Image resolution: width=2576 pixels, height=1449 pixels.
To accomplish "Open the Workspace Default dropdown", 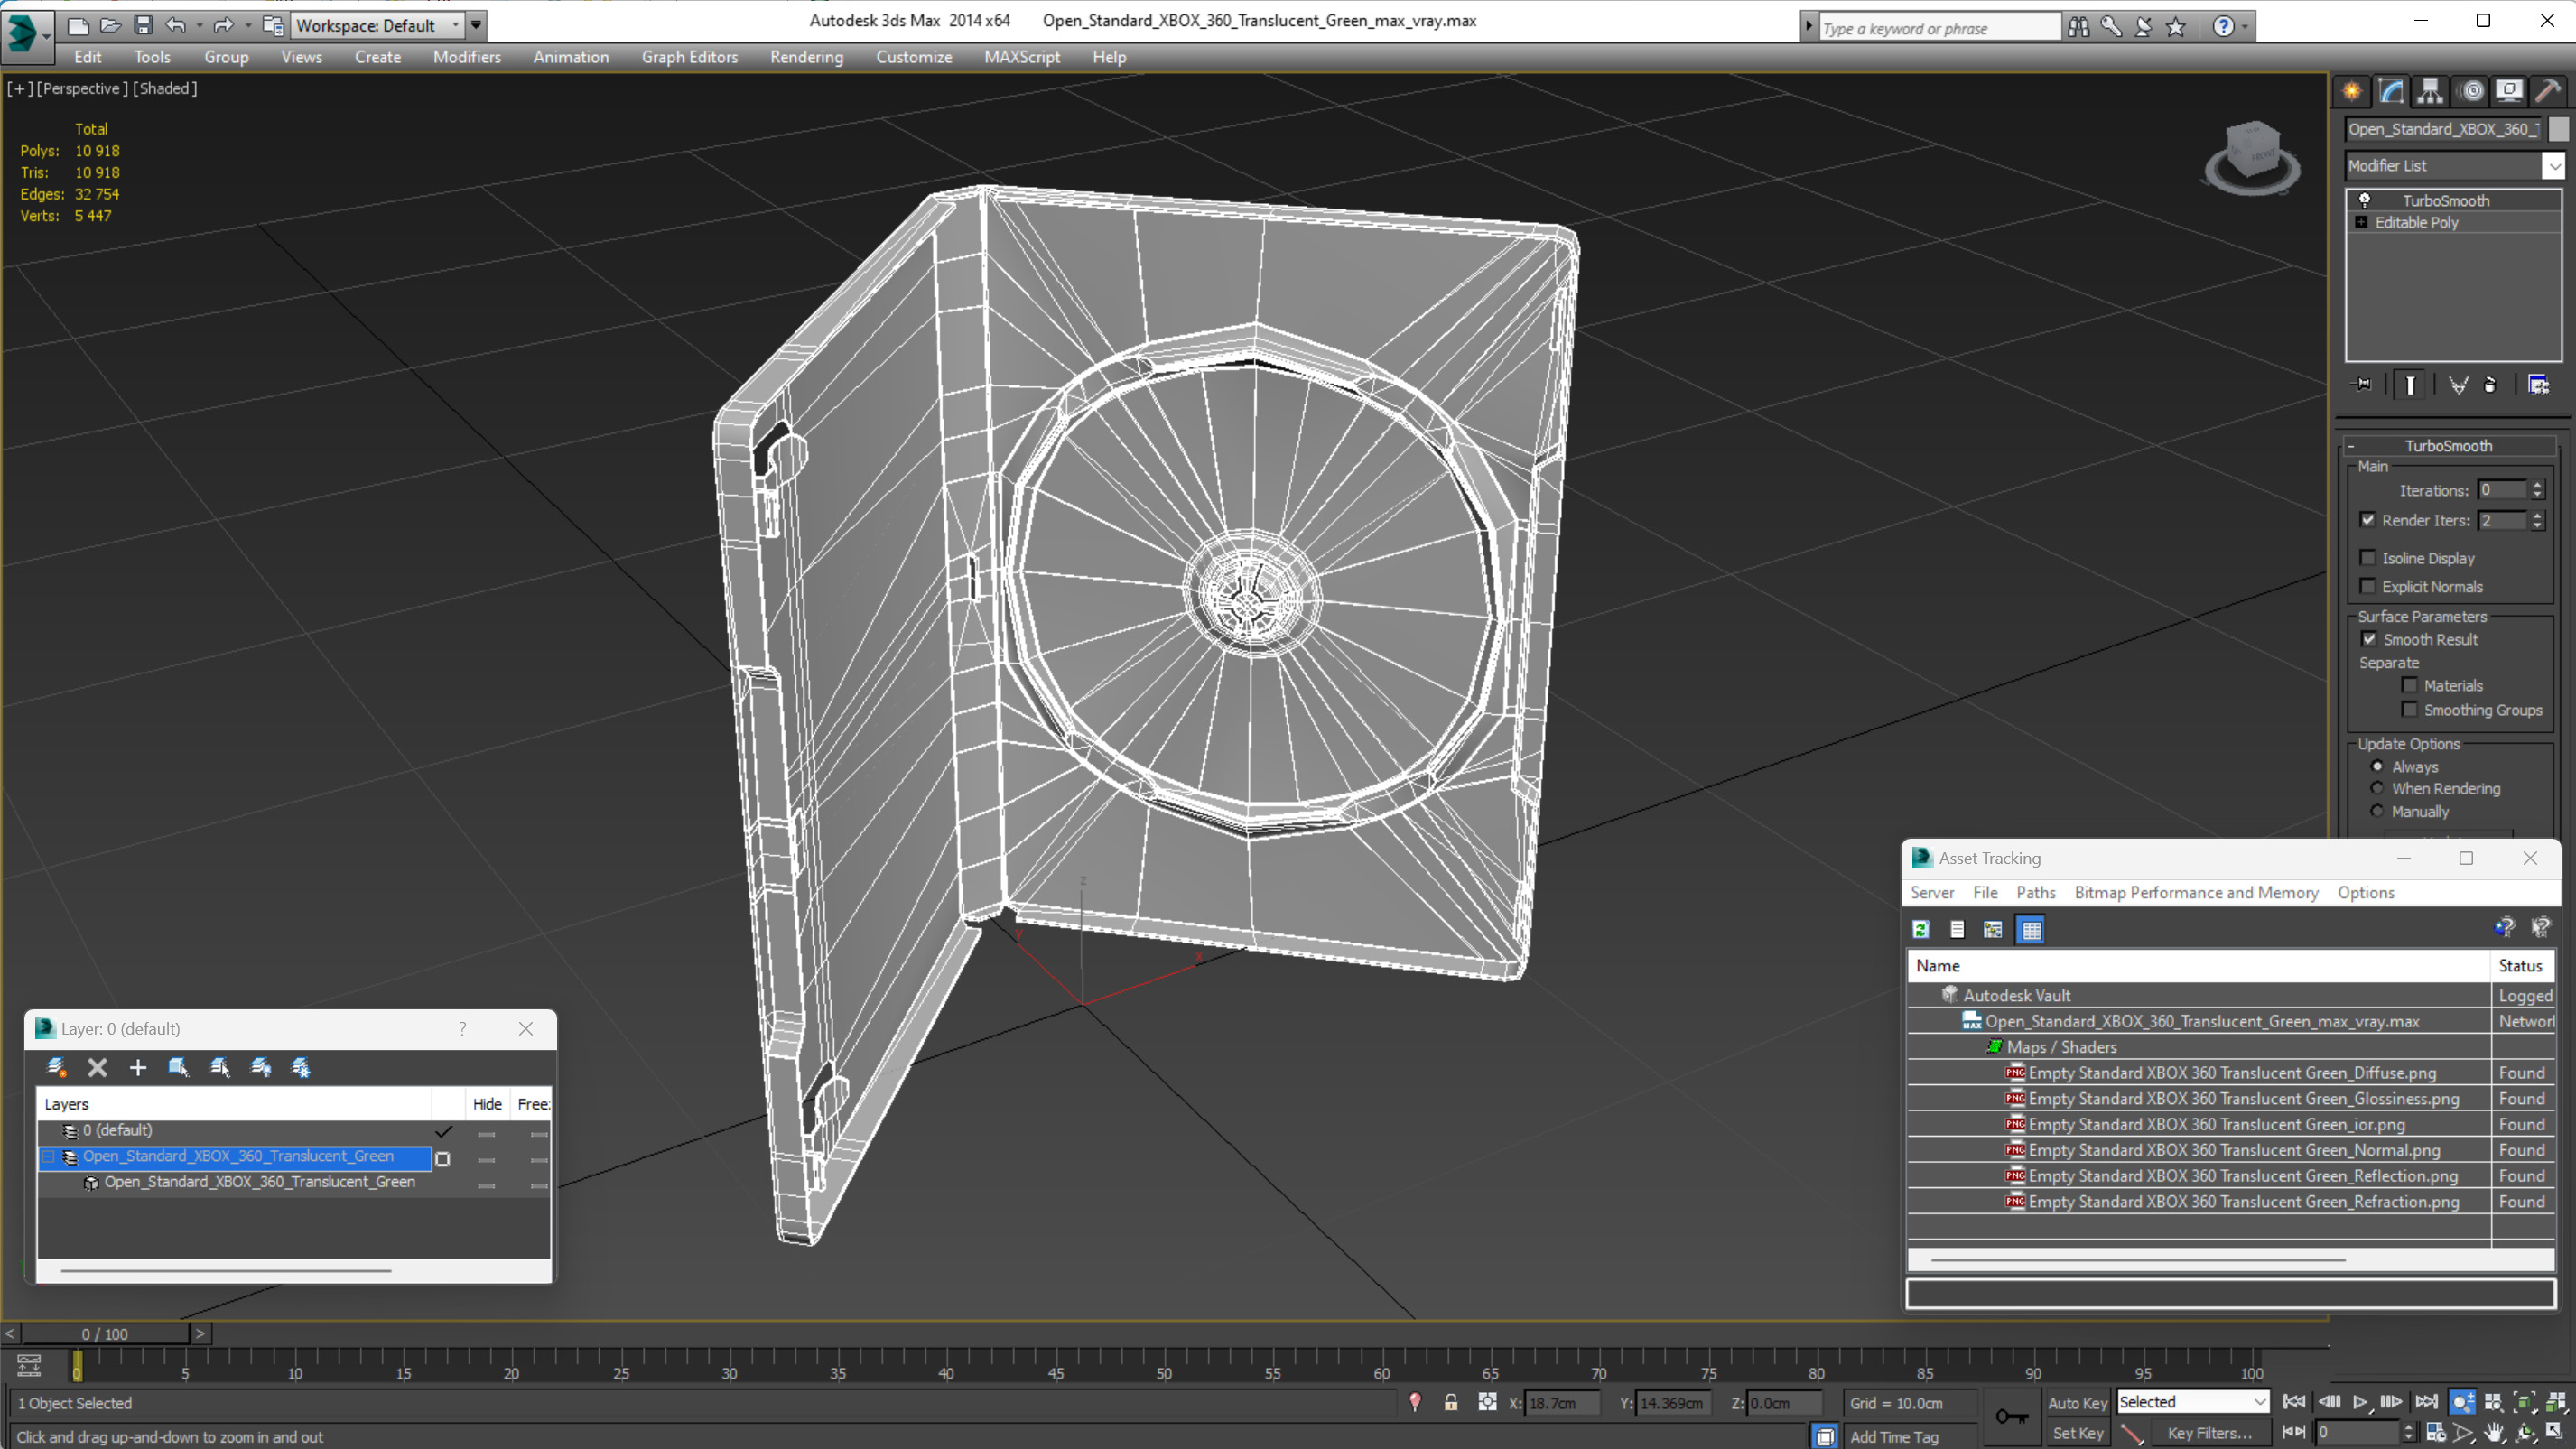I will click(378, 25).
